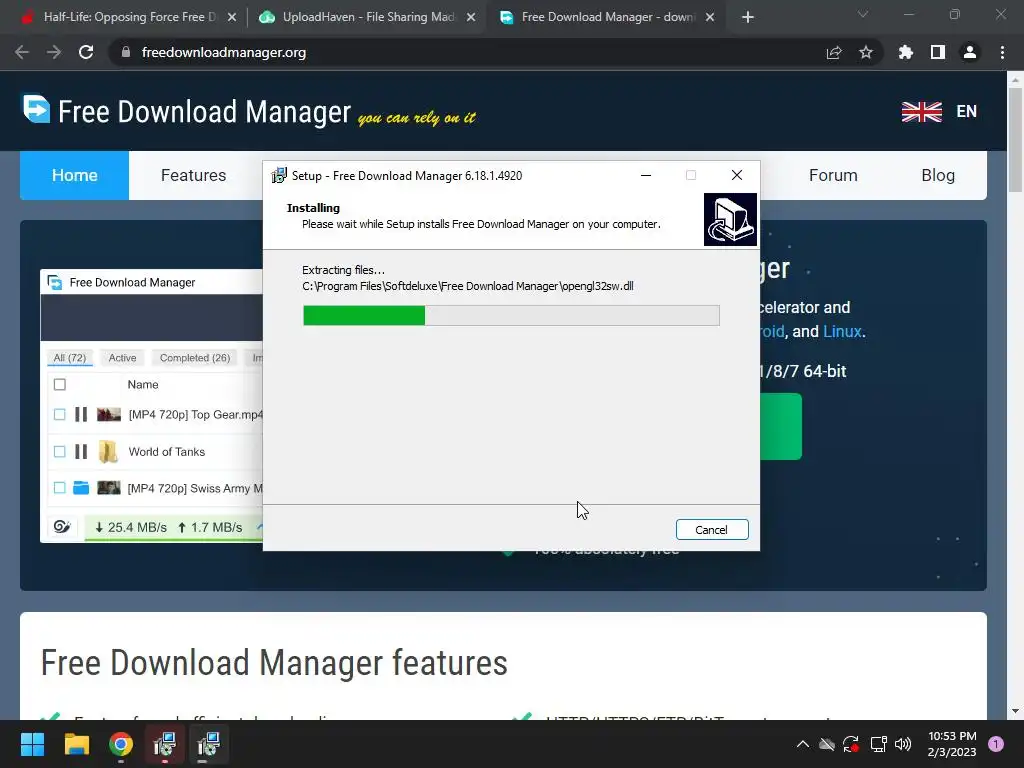Show hidden system tray icons

coord(803,744)
